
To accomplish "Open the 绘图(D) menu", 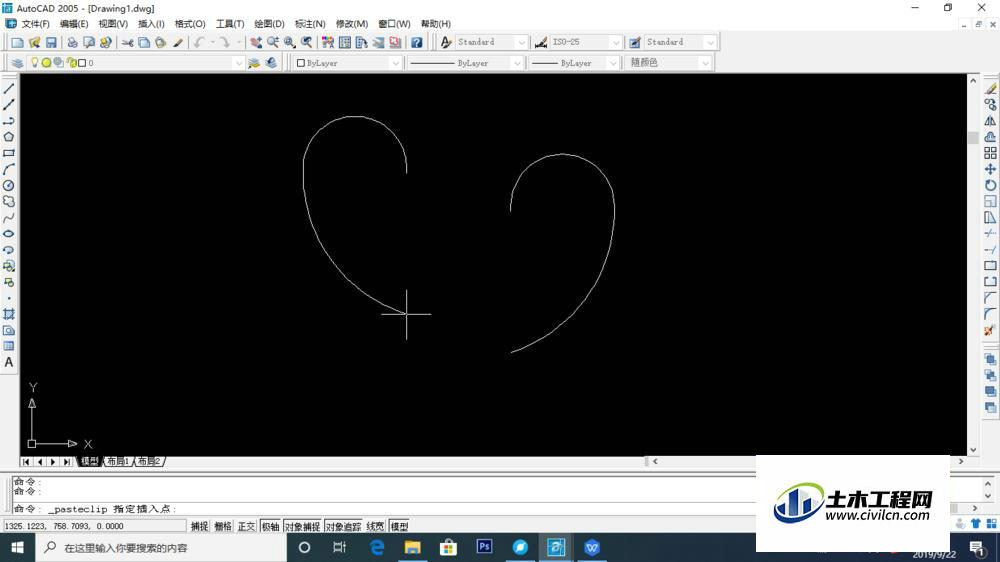I will (269, 24).
